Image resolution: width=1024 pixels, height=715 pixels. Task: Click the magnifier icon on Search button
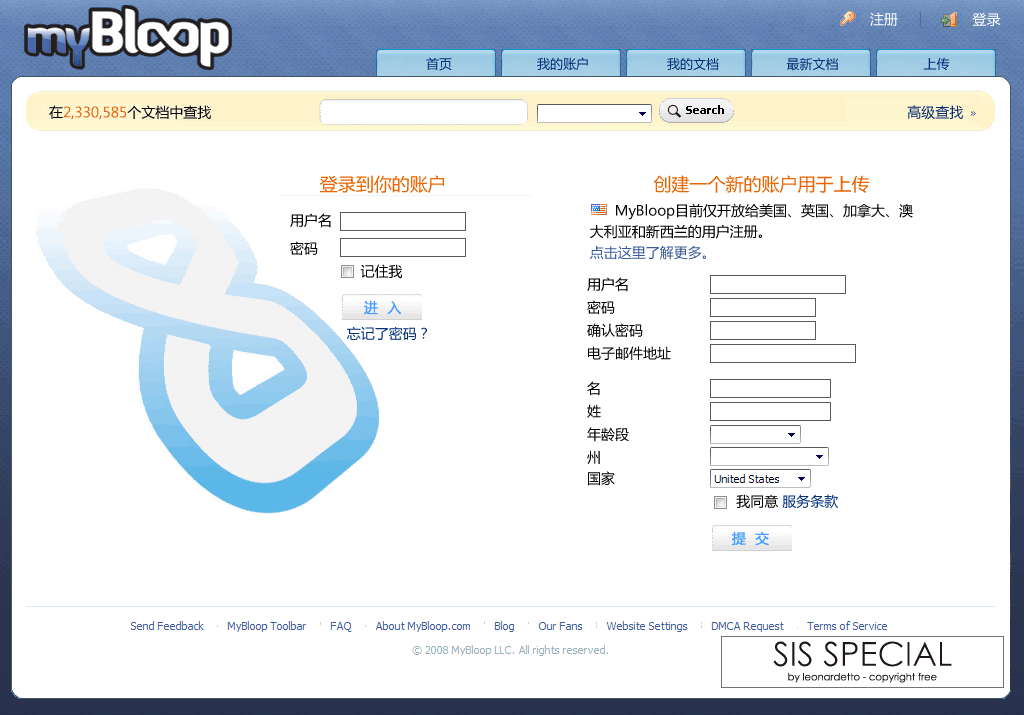674,111
